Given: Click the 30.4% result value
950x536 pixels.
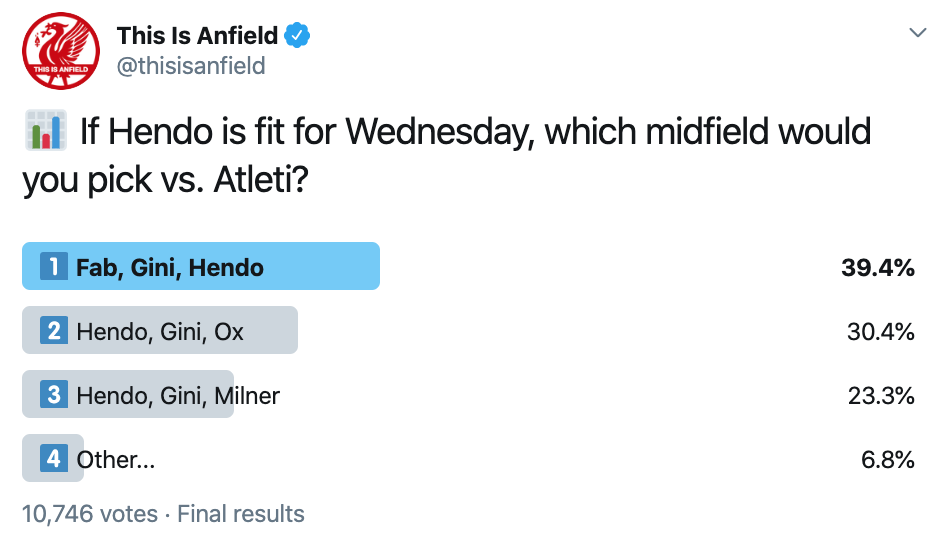Looking at the screenshot, I should click(x=881, y=332).
